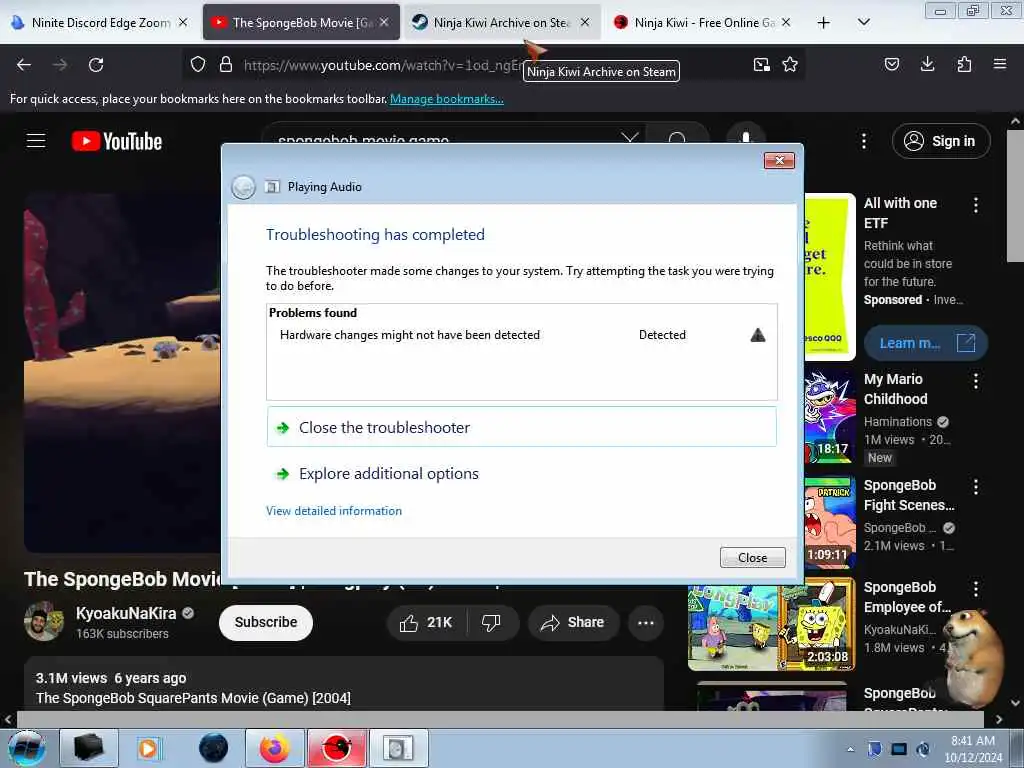
Task: Click the Sign in button
Action: pos(941,141)
